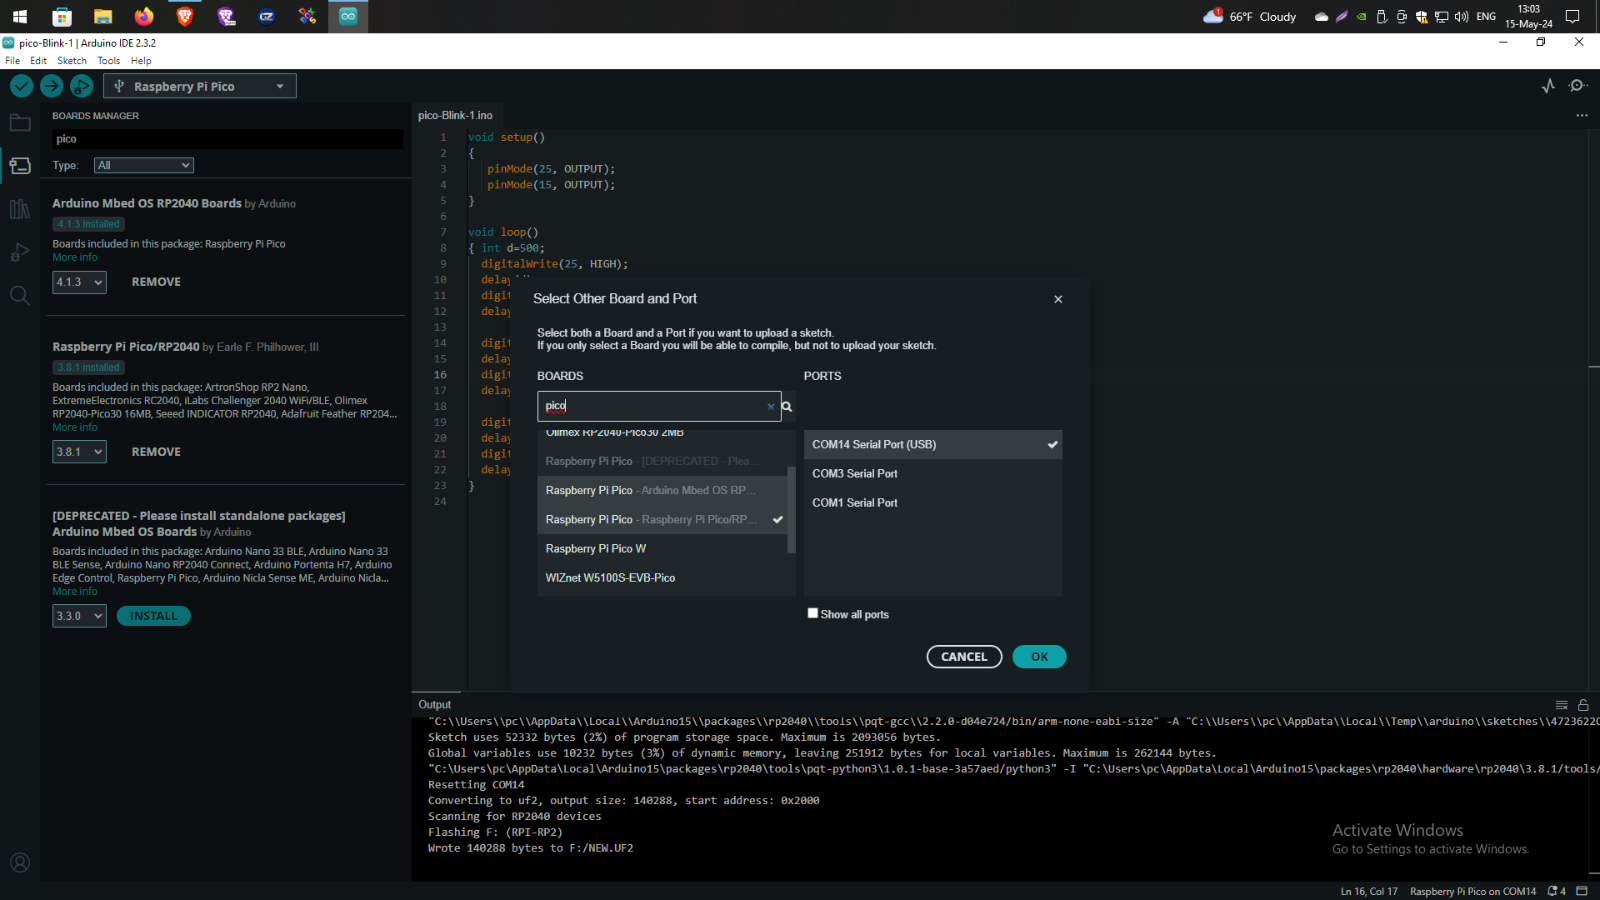Clear the boards filter text with the x icon
The width and height of the screenshot is (1600, 900).
(x=771, y=406)
